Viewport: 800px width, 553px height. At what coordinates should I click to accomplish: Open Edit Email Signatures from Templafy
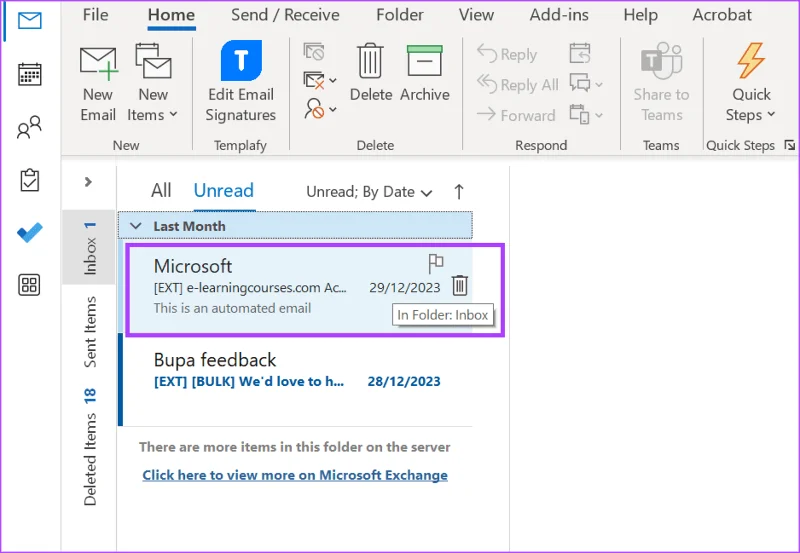tap(241, 82)
